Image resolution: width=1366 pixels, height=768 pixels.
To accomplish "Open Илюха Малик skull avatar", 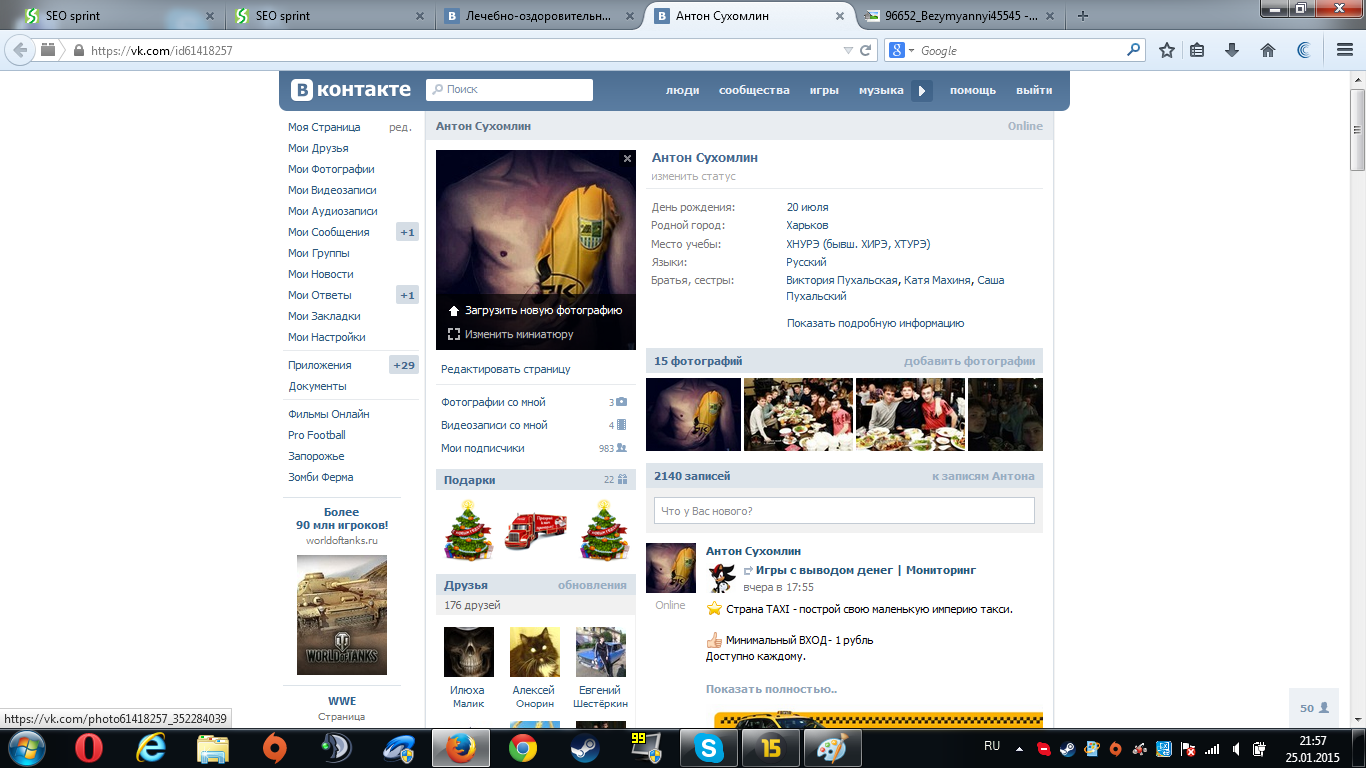I will [x=468, y=652].
